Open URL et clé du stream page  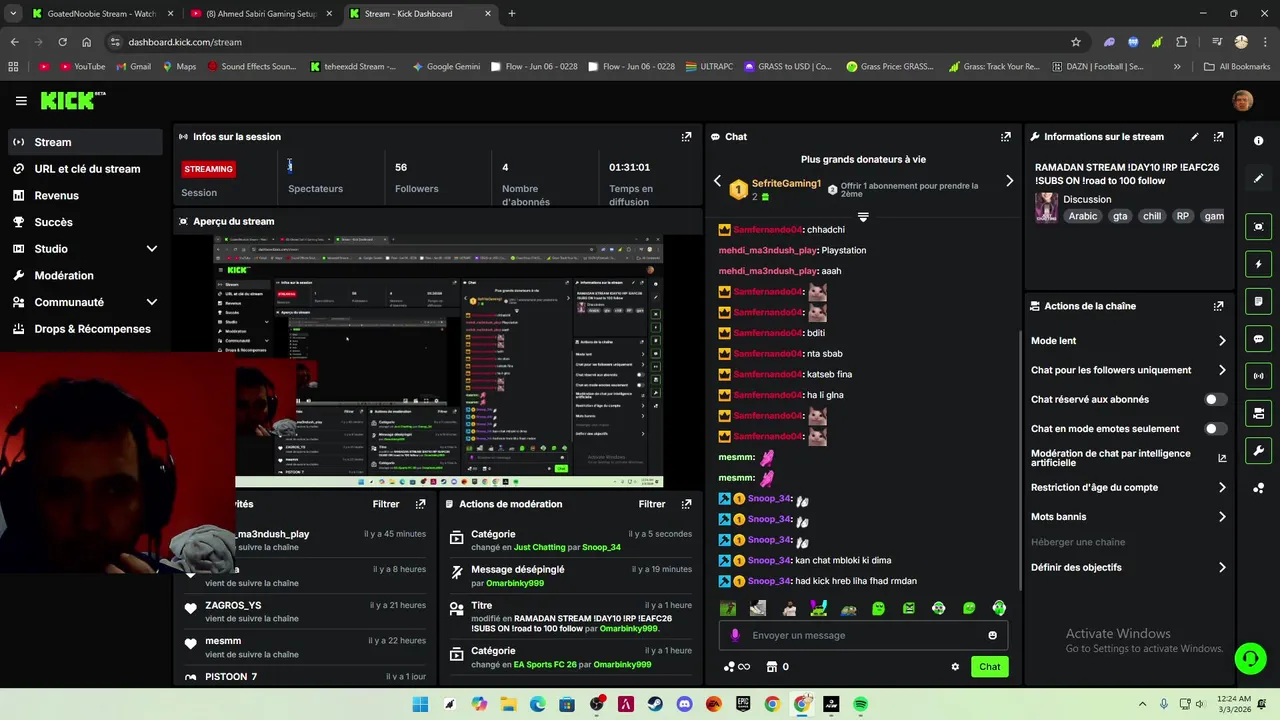pyautogui.click(x=85, y=169)
